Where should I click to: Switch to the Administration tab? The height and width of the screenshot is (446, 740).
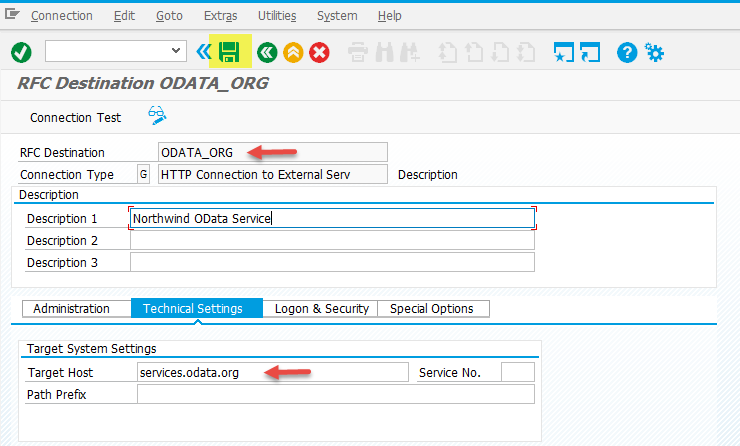click(x=70, y=309)
